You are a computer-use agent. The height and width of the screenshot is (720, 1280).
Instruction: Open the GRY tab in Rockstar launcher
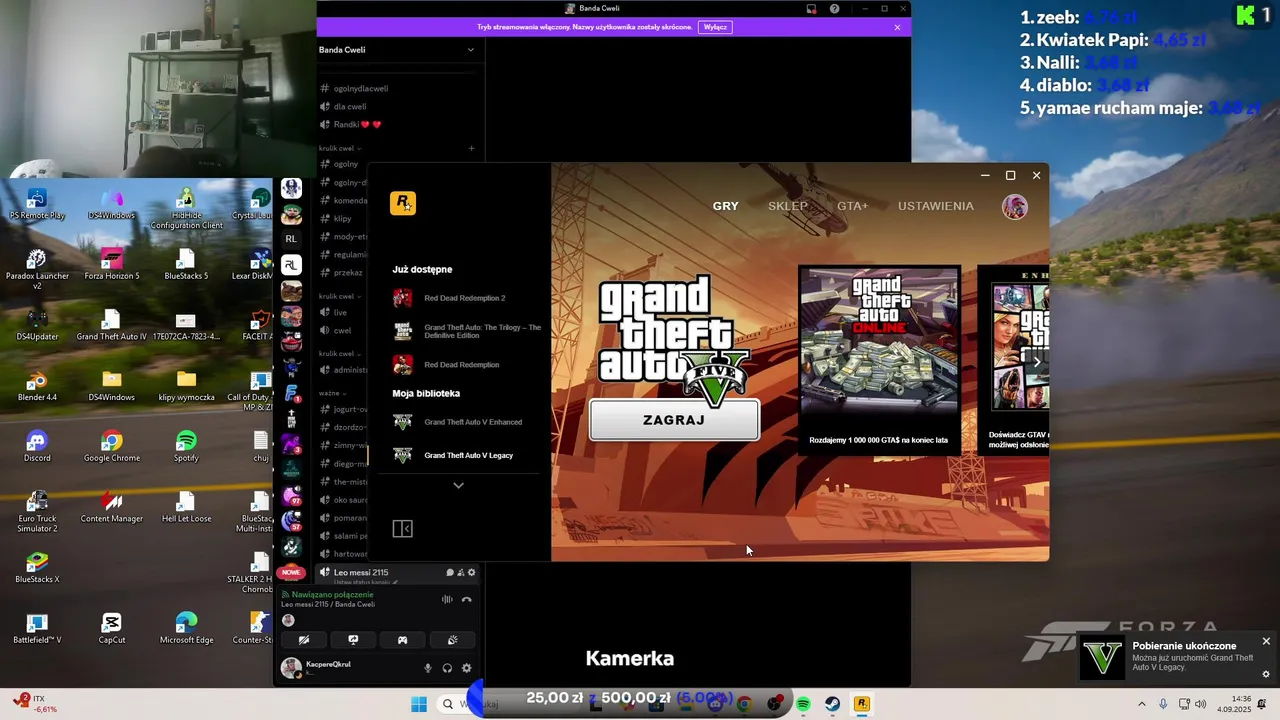[x=725, y=206]
